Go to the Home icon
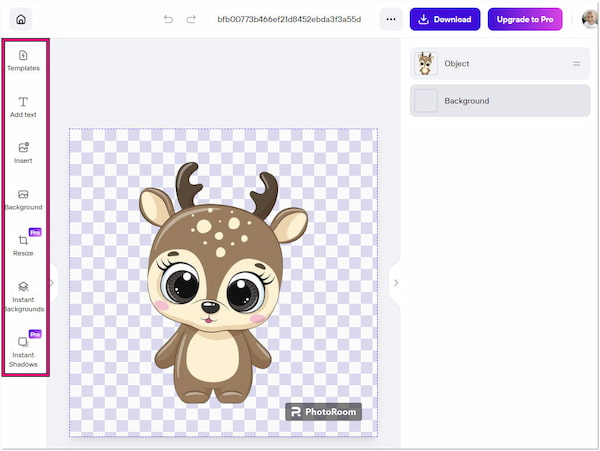Viewport: 600px width, 451px height. (20, 19)
